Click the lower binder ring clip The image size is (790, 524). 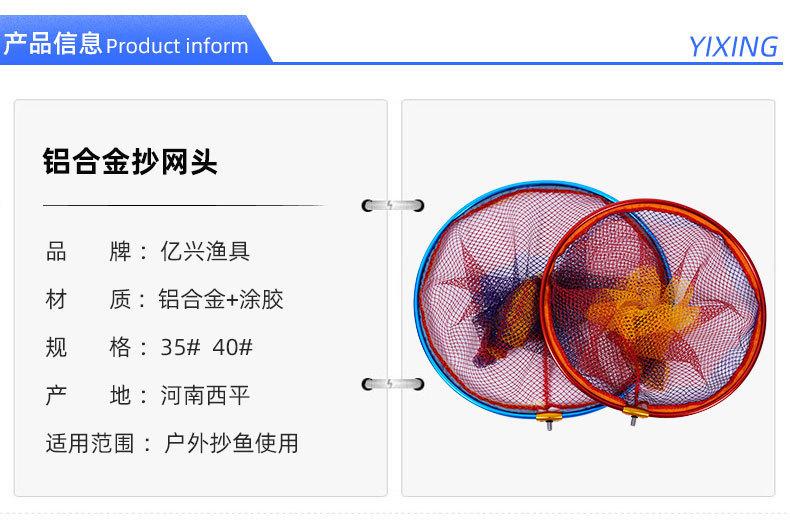pos(393,384)
